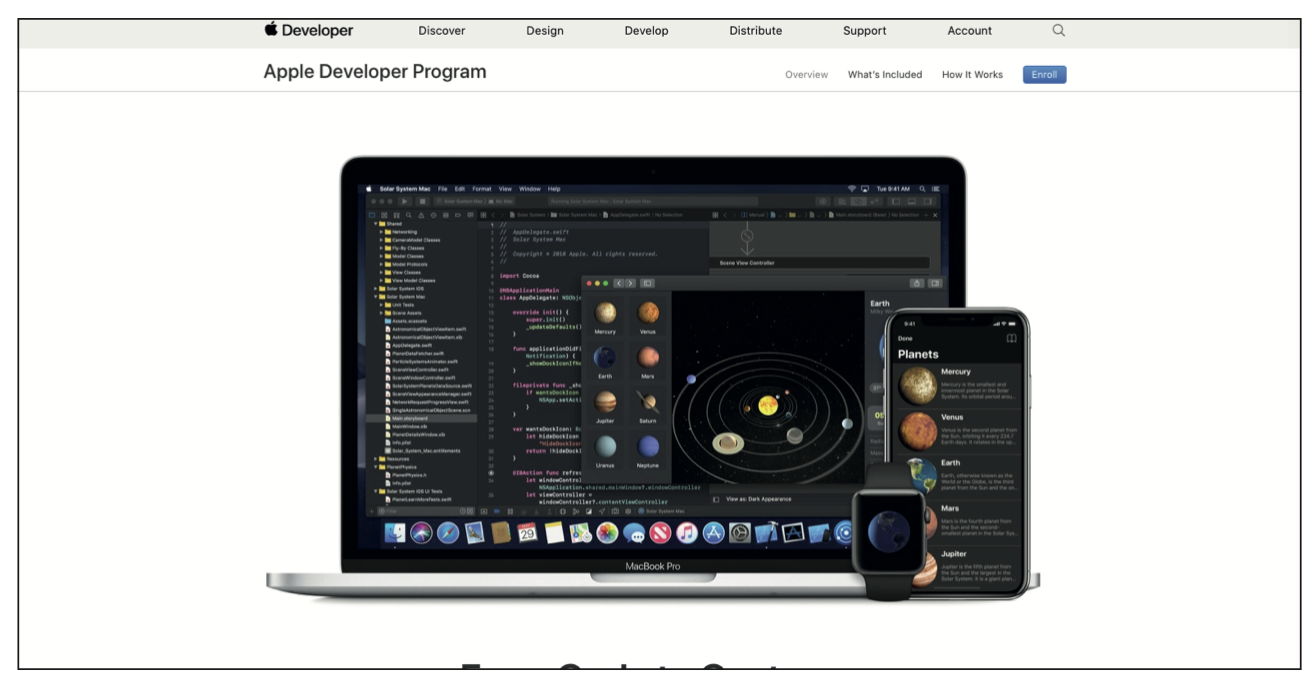Screen dimensions: 1314x680
Task: Open the Account page
Action: click(970, 31)
